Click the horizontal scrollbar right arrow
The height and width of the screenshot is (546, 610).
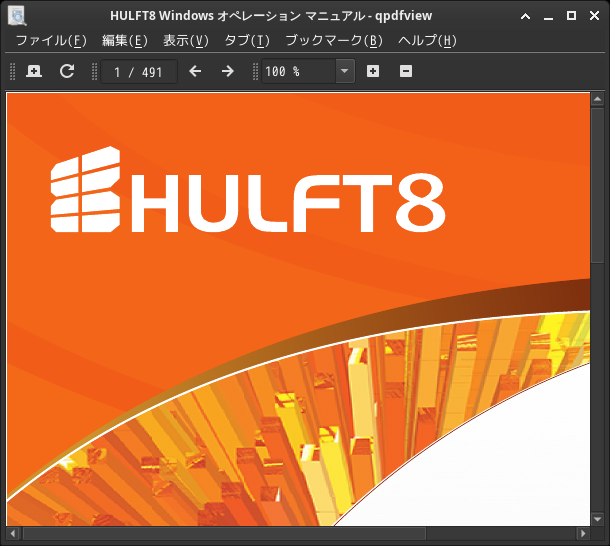[582, 534]
